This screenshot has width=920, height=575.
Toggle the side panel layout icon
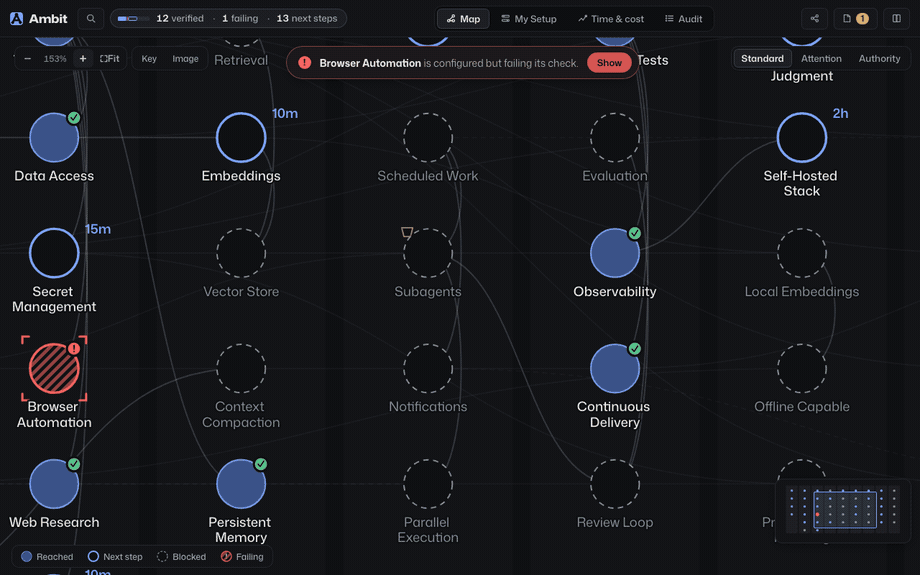[897, 19]
